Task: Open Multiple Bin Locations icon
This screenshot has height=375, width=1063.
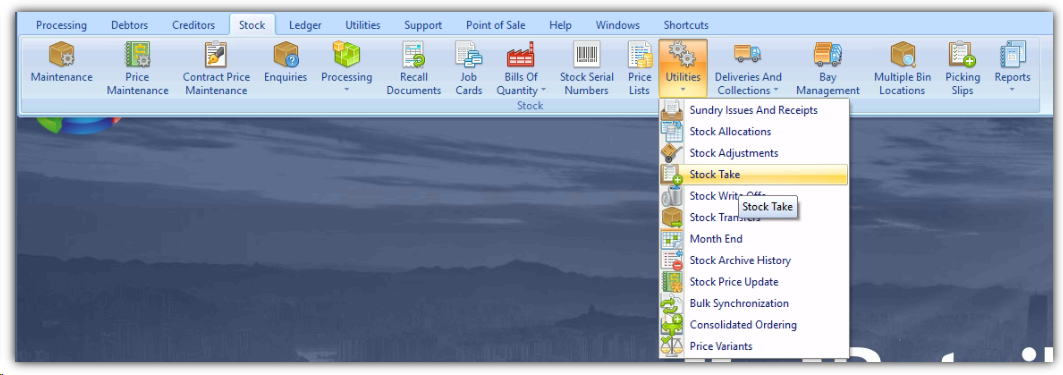Action: pos(902,54)
